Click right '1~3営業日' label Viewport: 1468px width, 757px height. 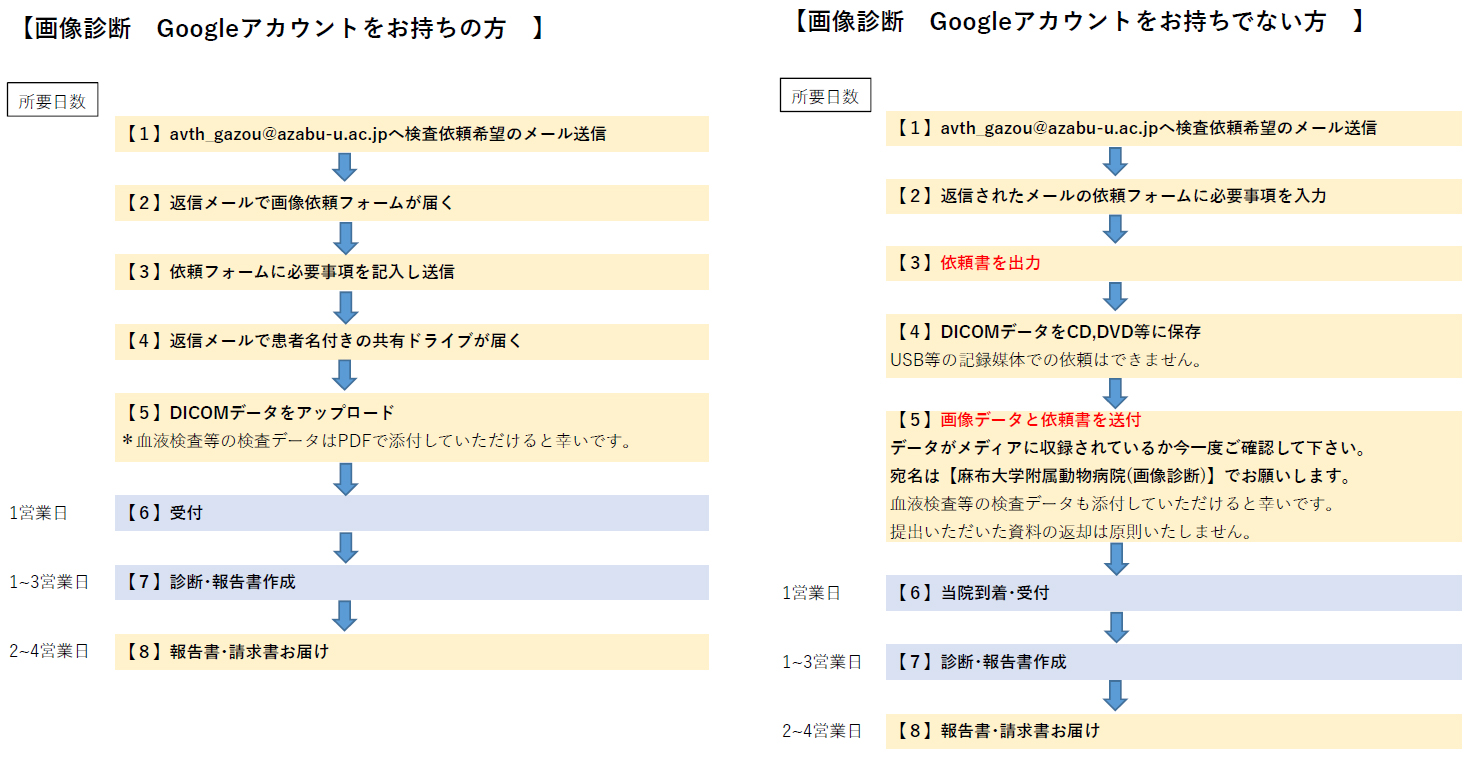coord(823,662)
